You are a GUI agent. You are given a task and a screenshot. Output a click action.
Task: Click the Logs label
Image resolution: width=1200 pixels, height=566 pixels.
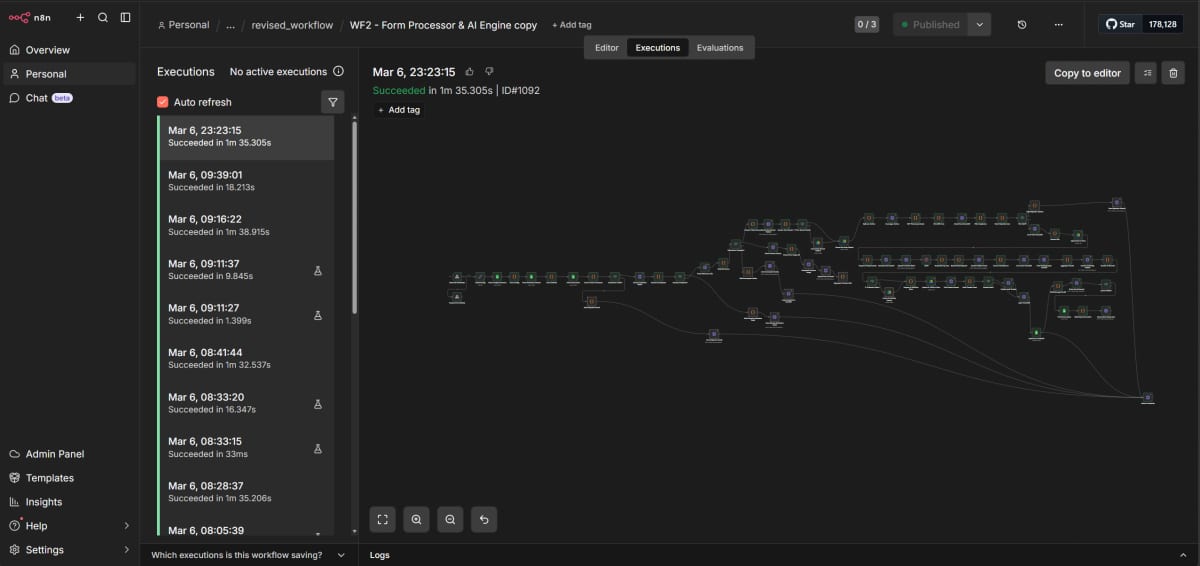pyautogui.click(x=380, y=555)
